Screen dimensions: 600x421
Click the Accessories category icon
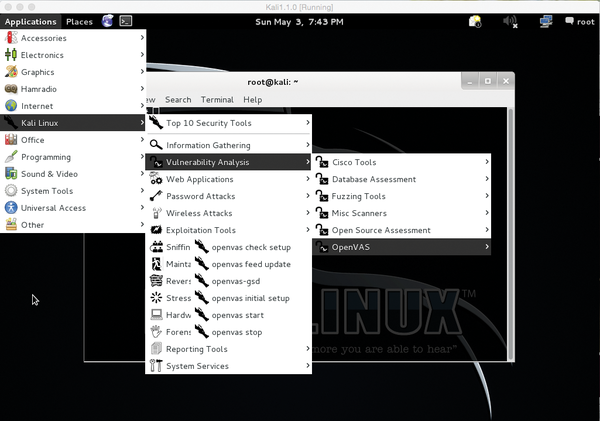(11, 38)
